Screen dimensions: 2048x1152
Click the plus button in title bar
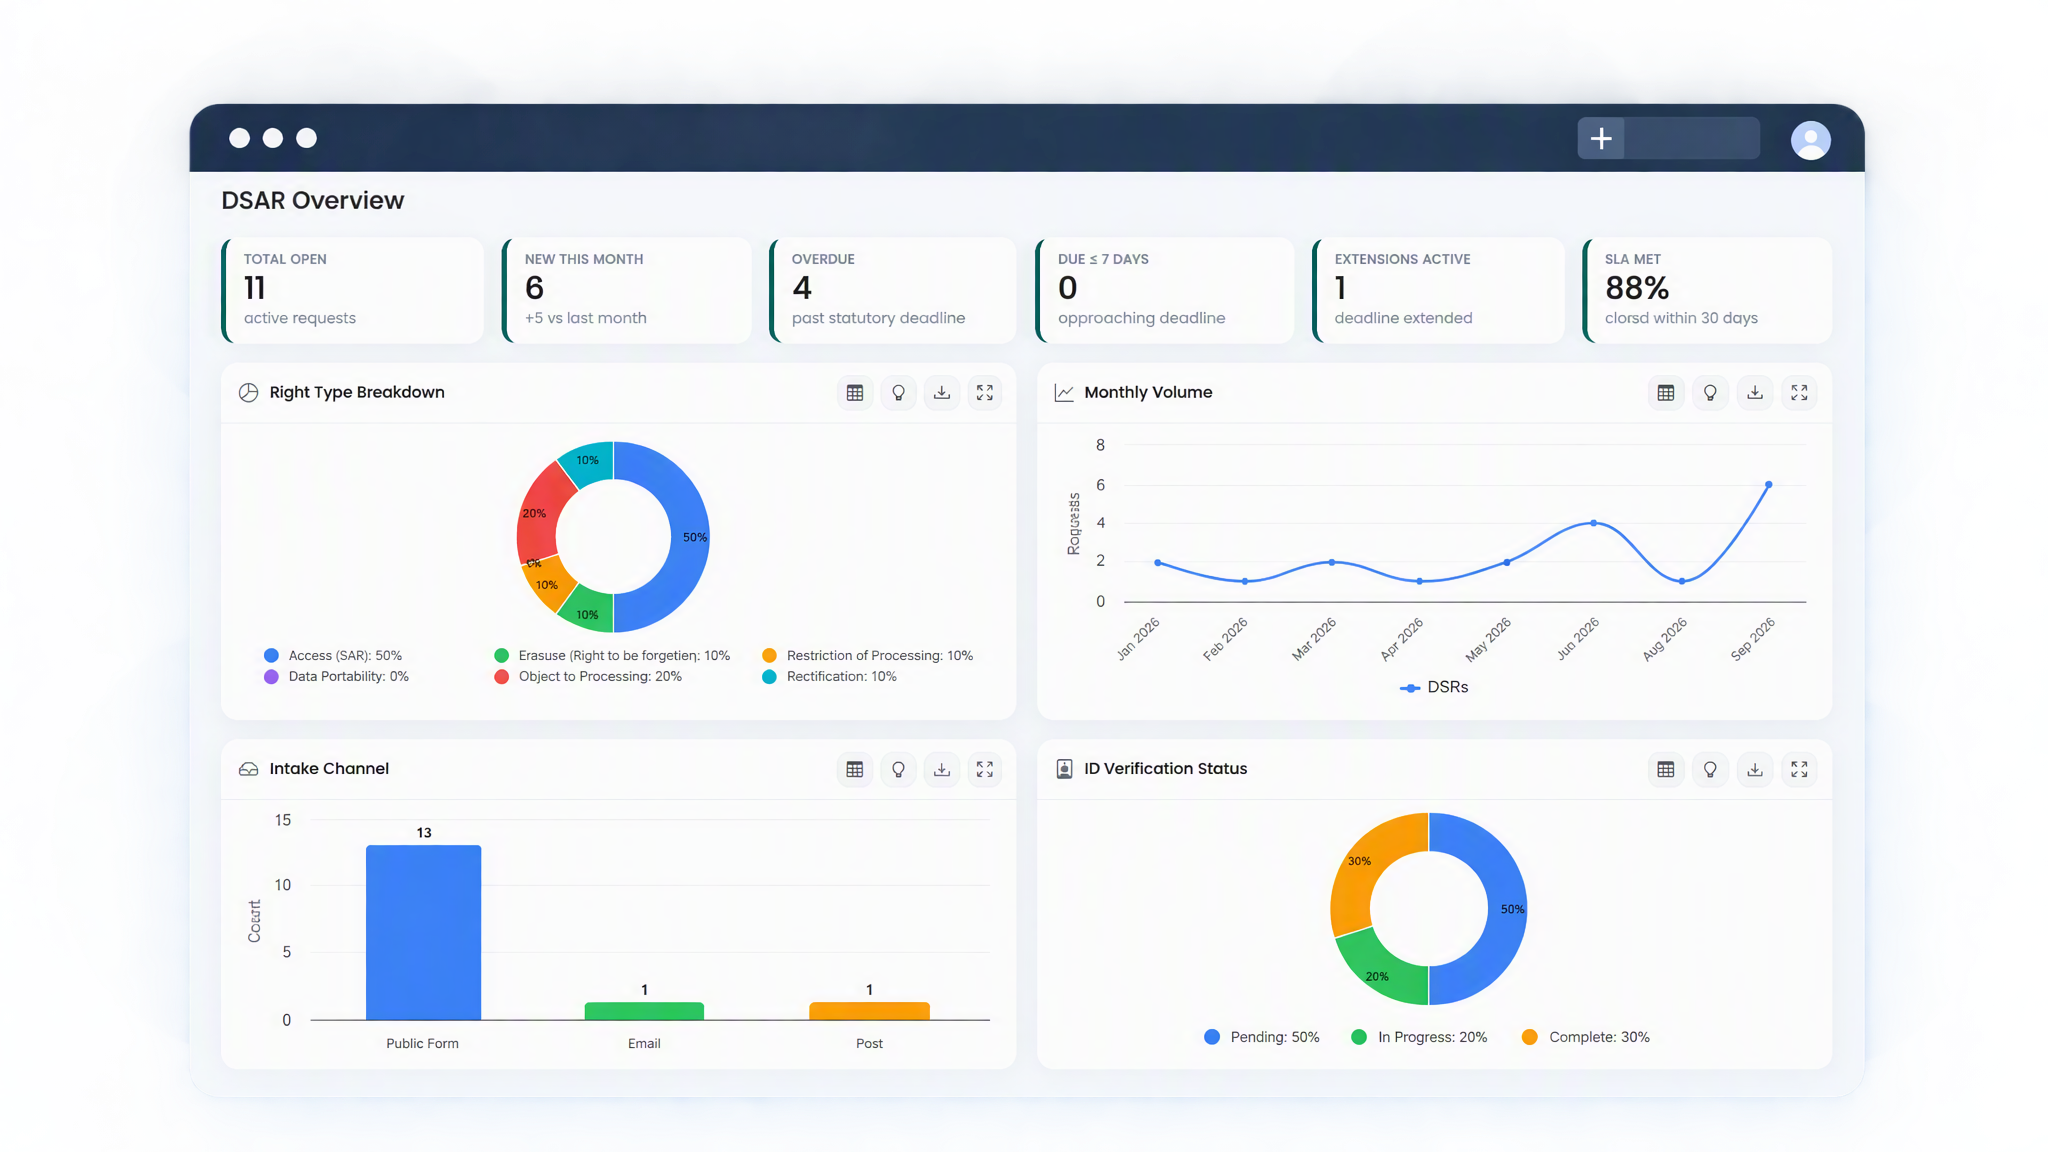(x=1601, y=138)
